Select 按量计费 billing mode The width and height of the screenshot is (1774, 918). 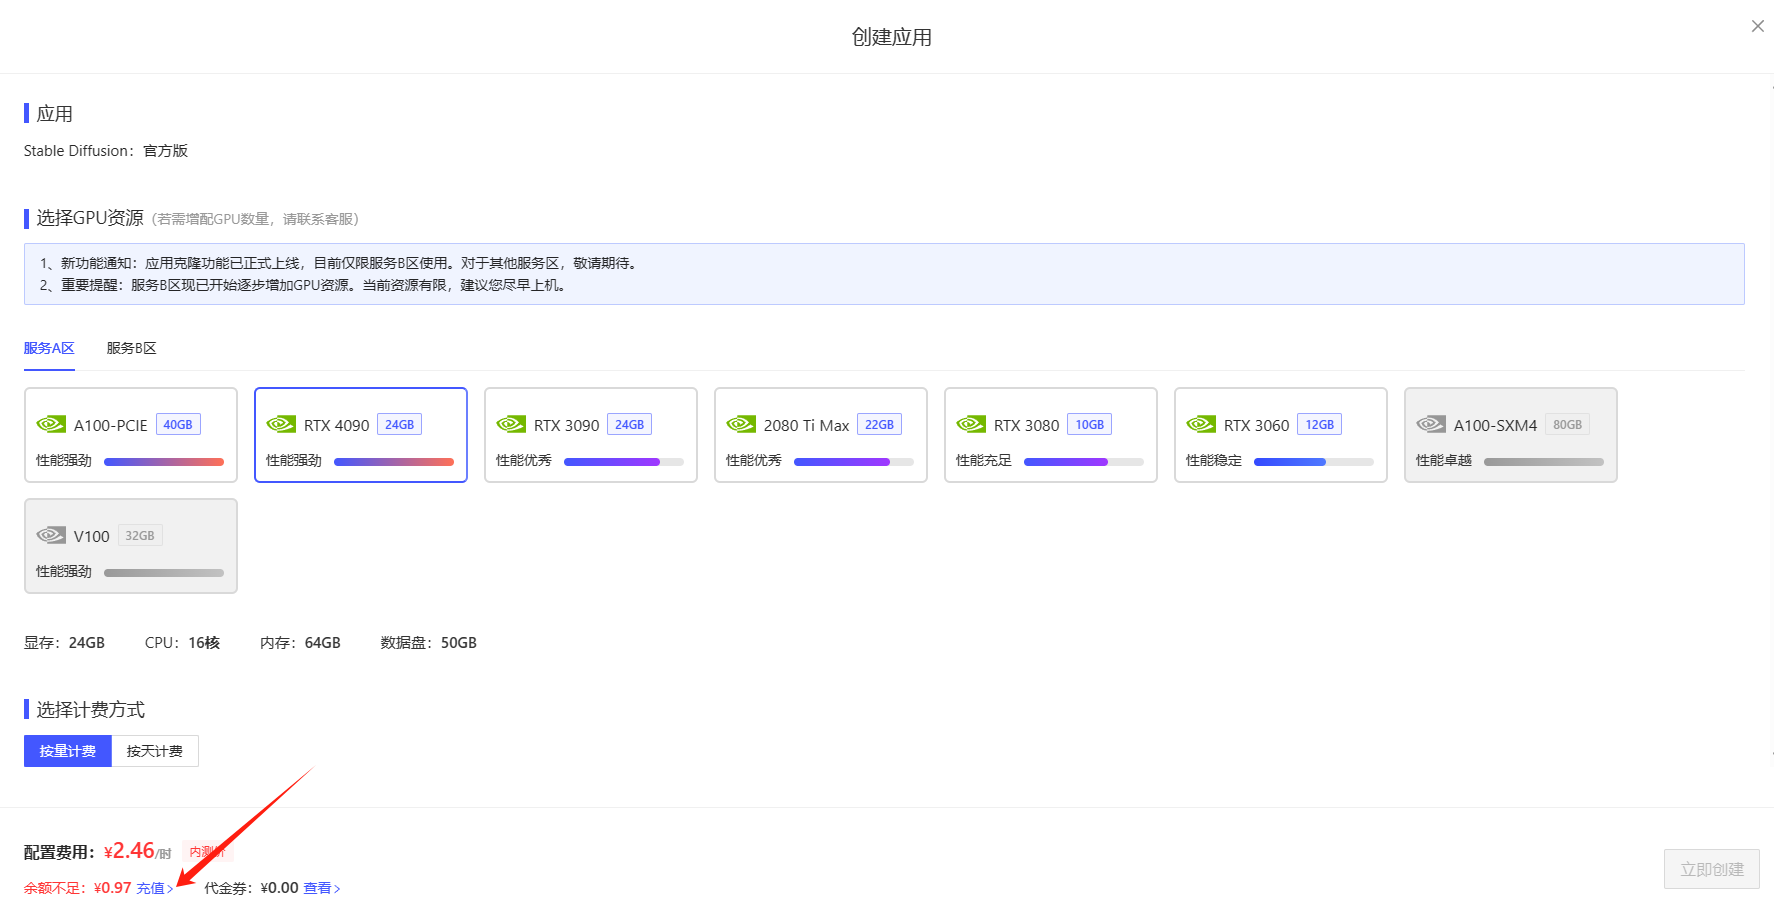pos(68,751)
